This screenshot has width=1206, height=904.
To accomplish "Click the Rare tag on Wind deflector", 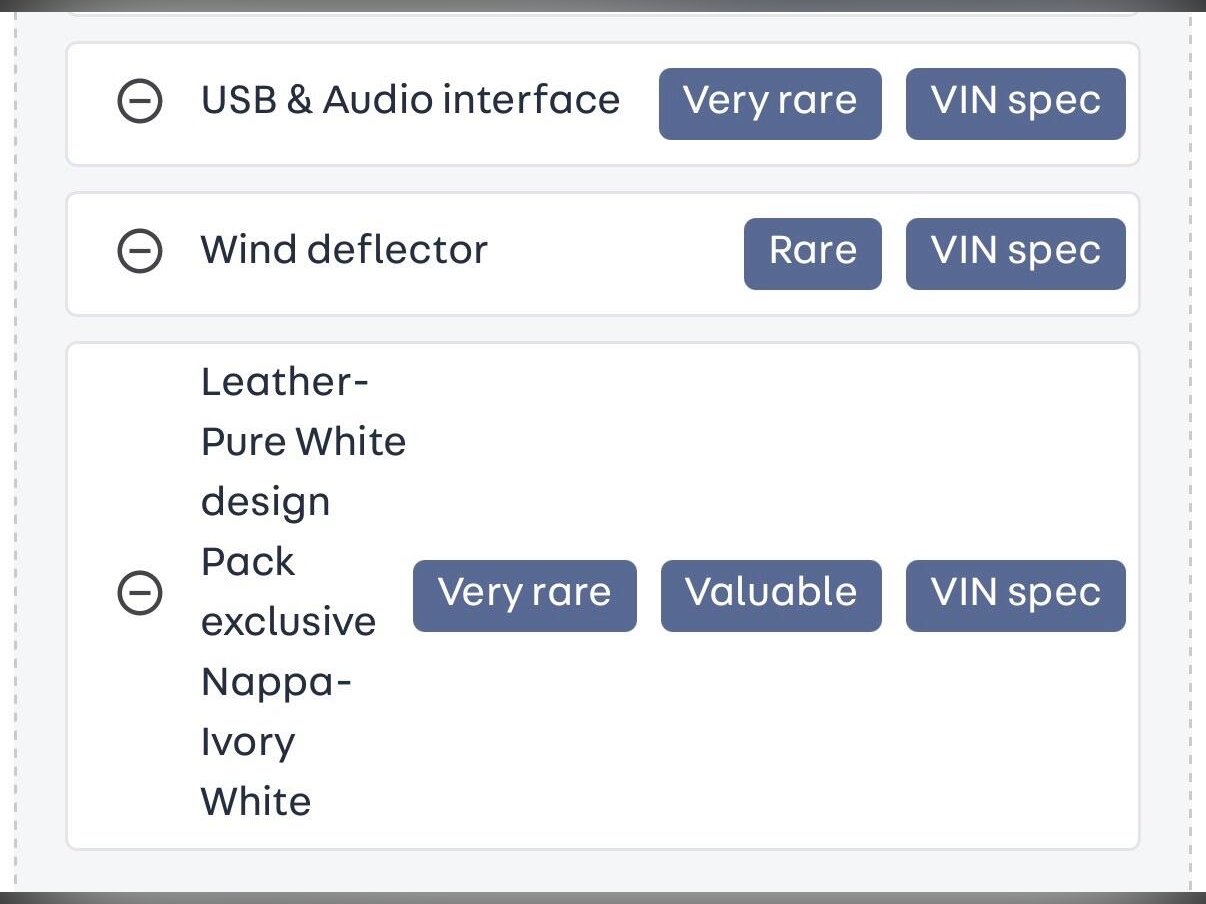I will tap(812, 252).
